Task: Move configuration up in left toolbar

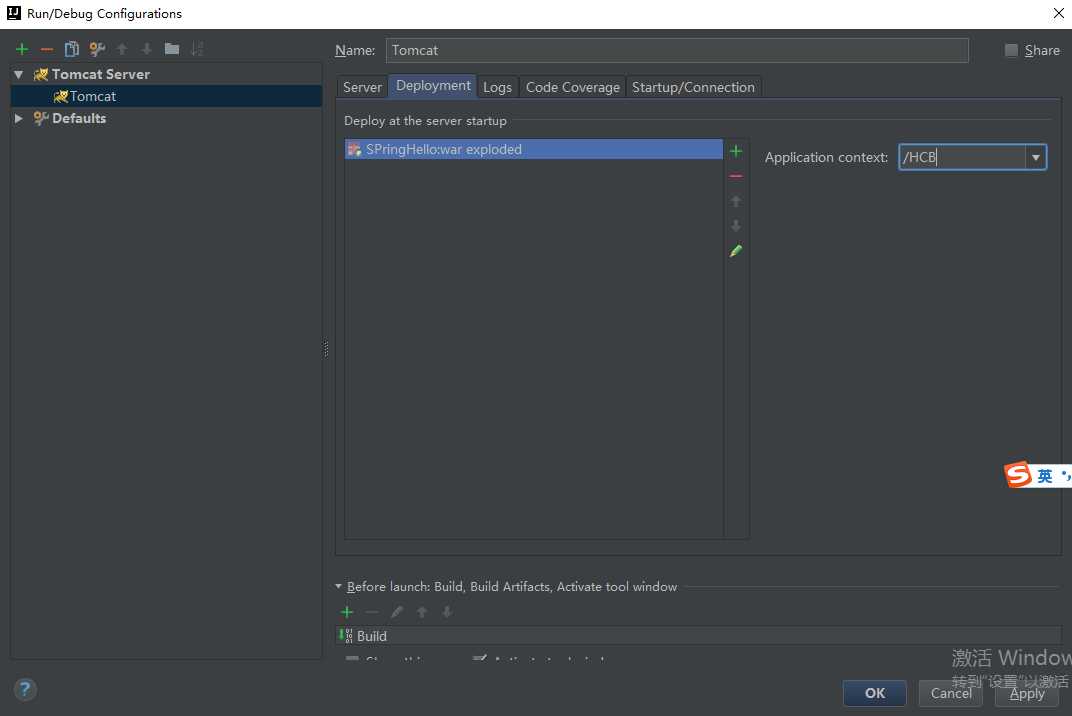Action: point(122,49)
